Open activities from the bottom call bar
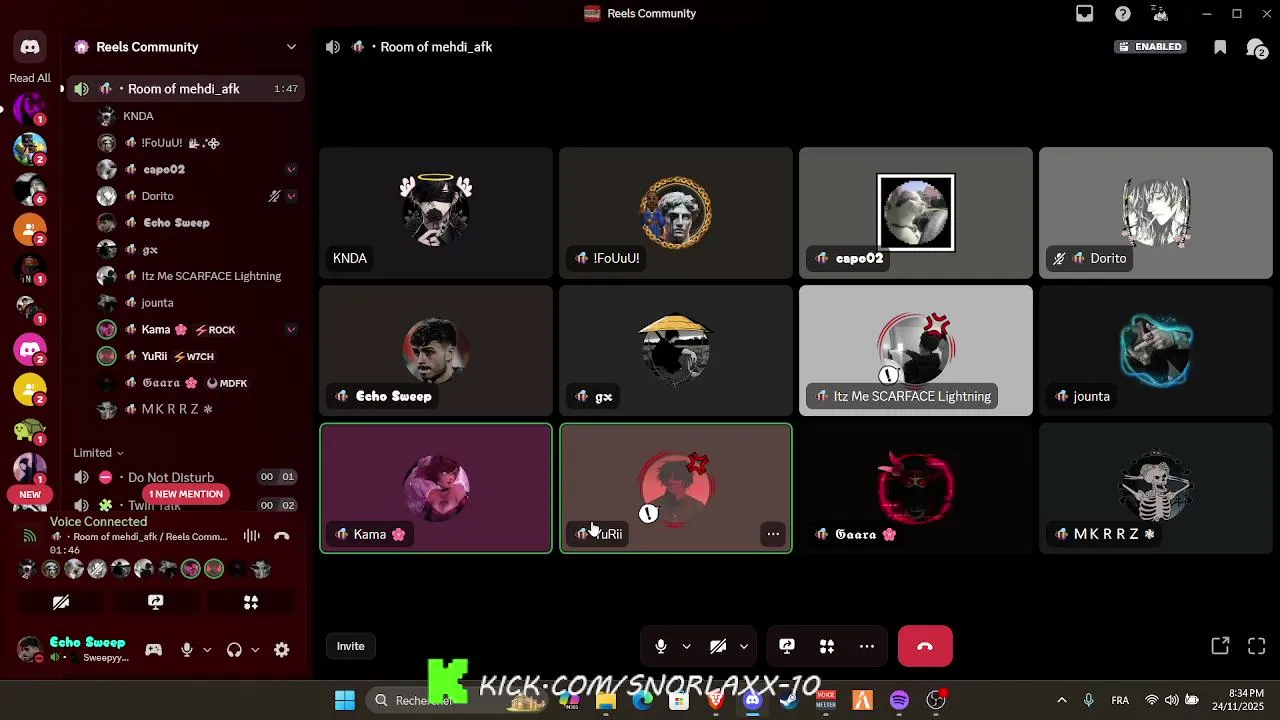This screenshot has height=720, width=1280. pyautogui.click(x=827, y=646)
